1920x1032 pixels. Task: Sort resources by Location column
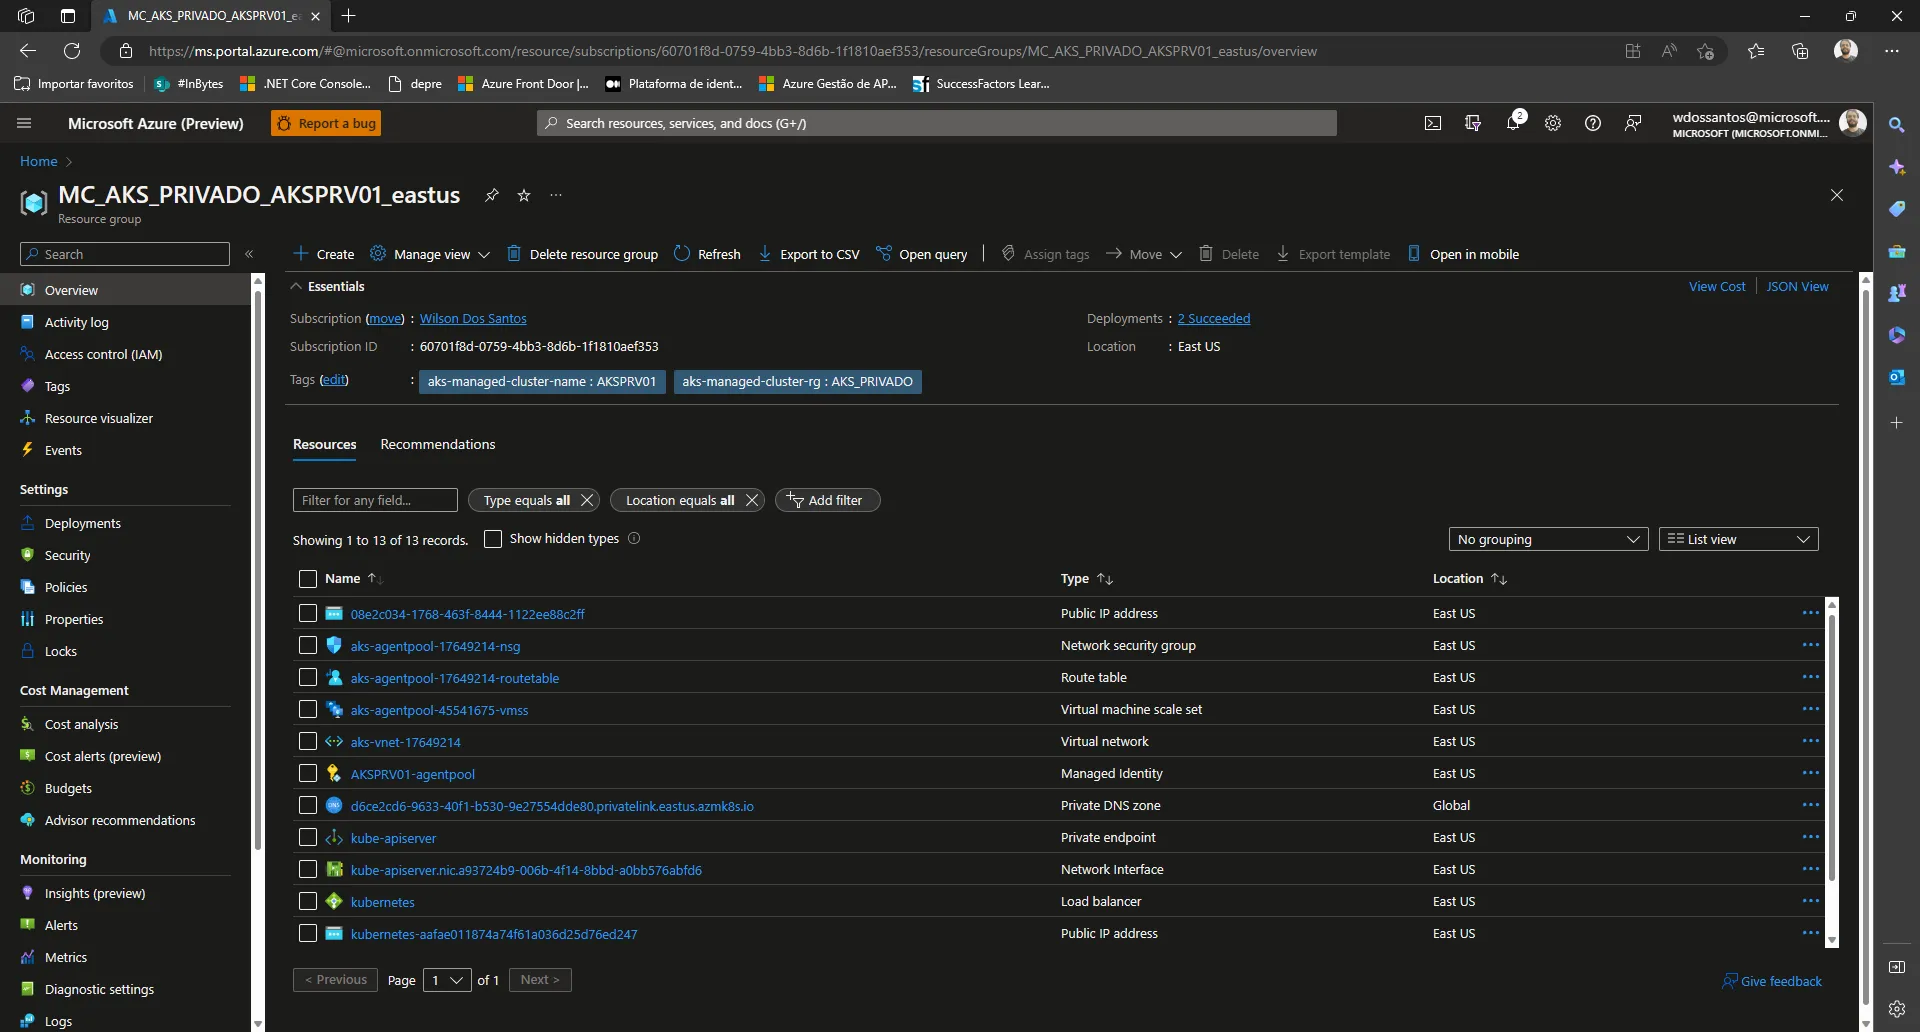(x=1469, y=579)
